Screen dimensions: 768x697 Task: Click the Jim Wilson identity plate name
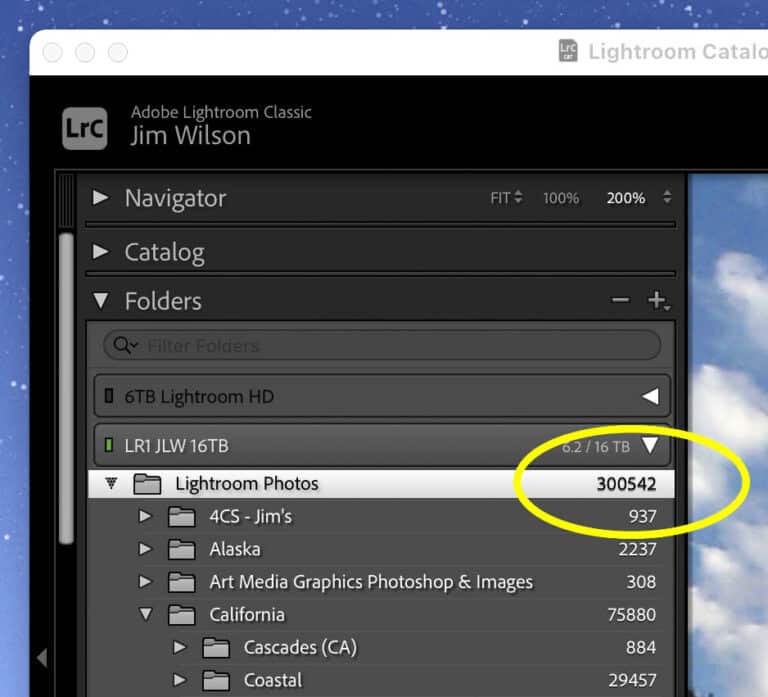click(191, 136)
